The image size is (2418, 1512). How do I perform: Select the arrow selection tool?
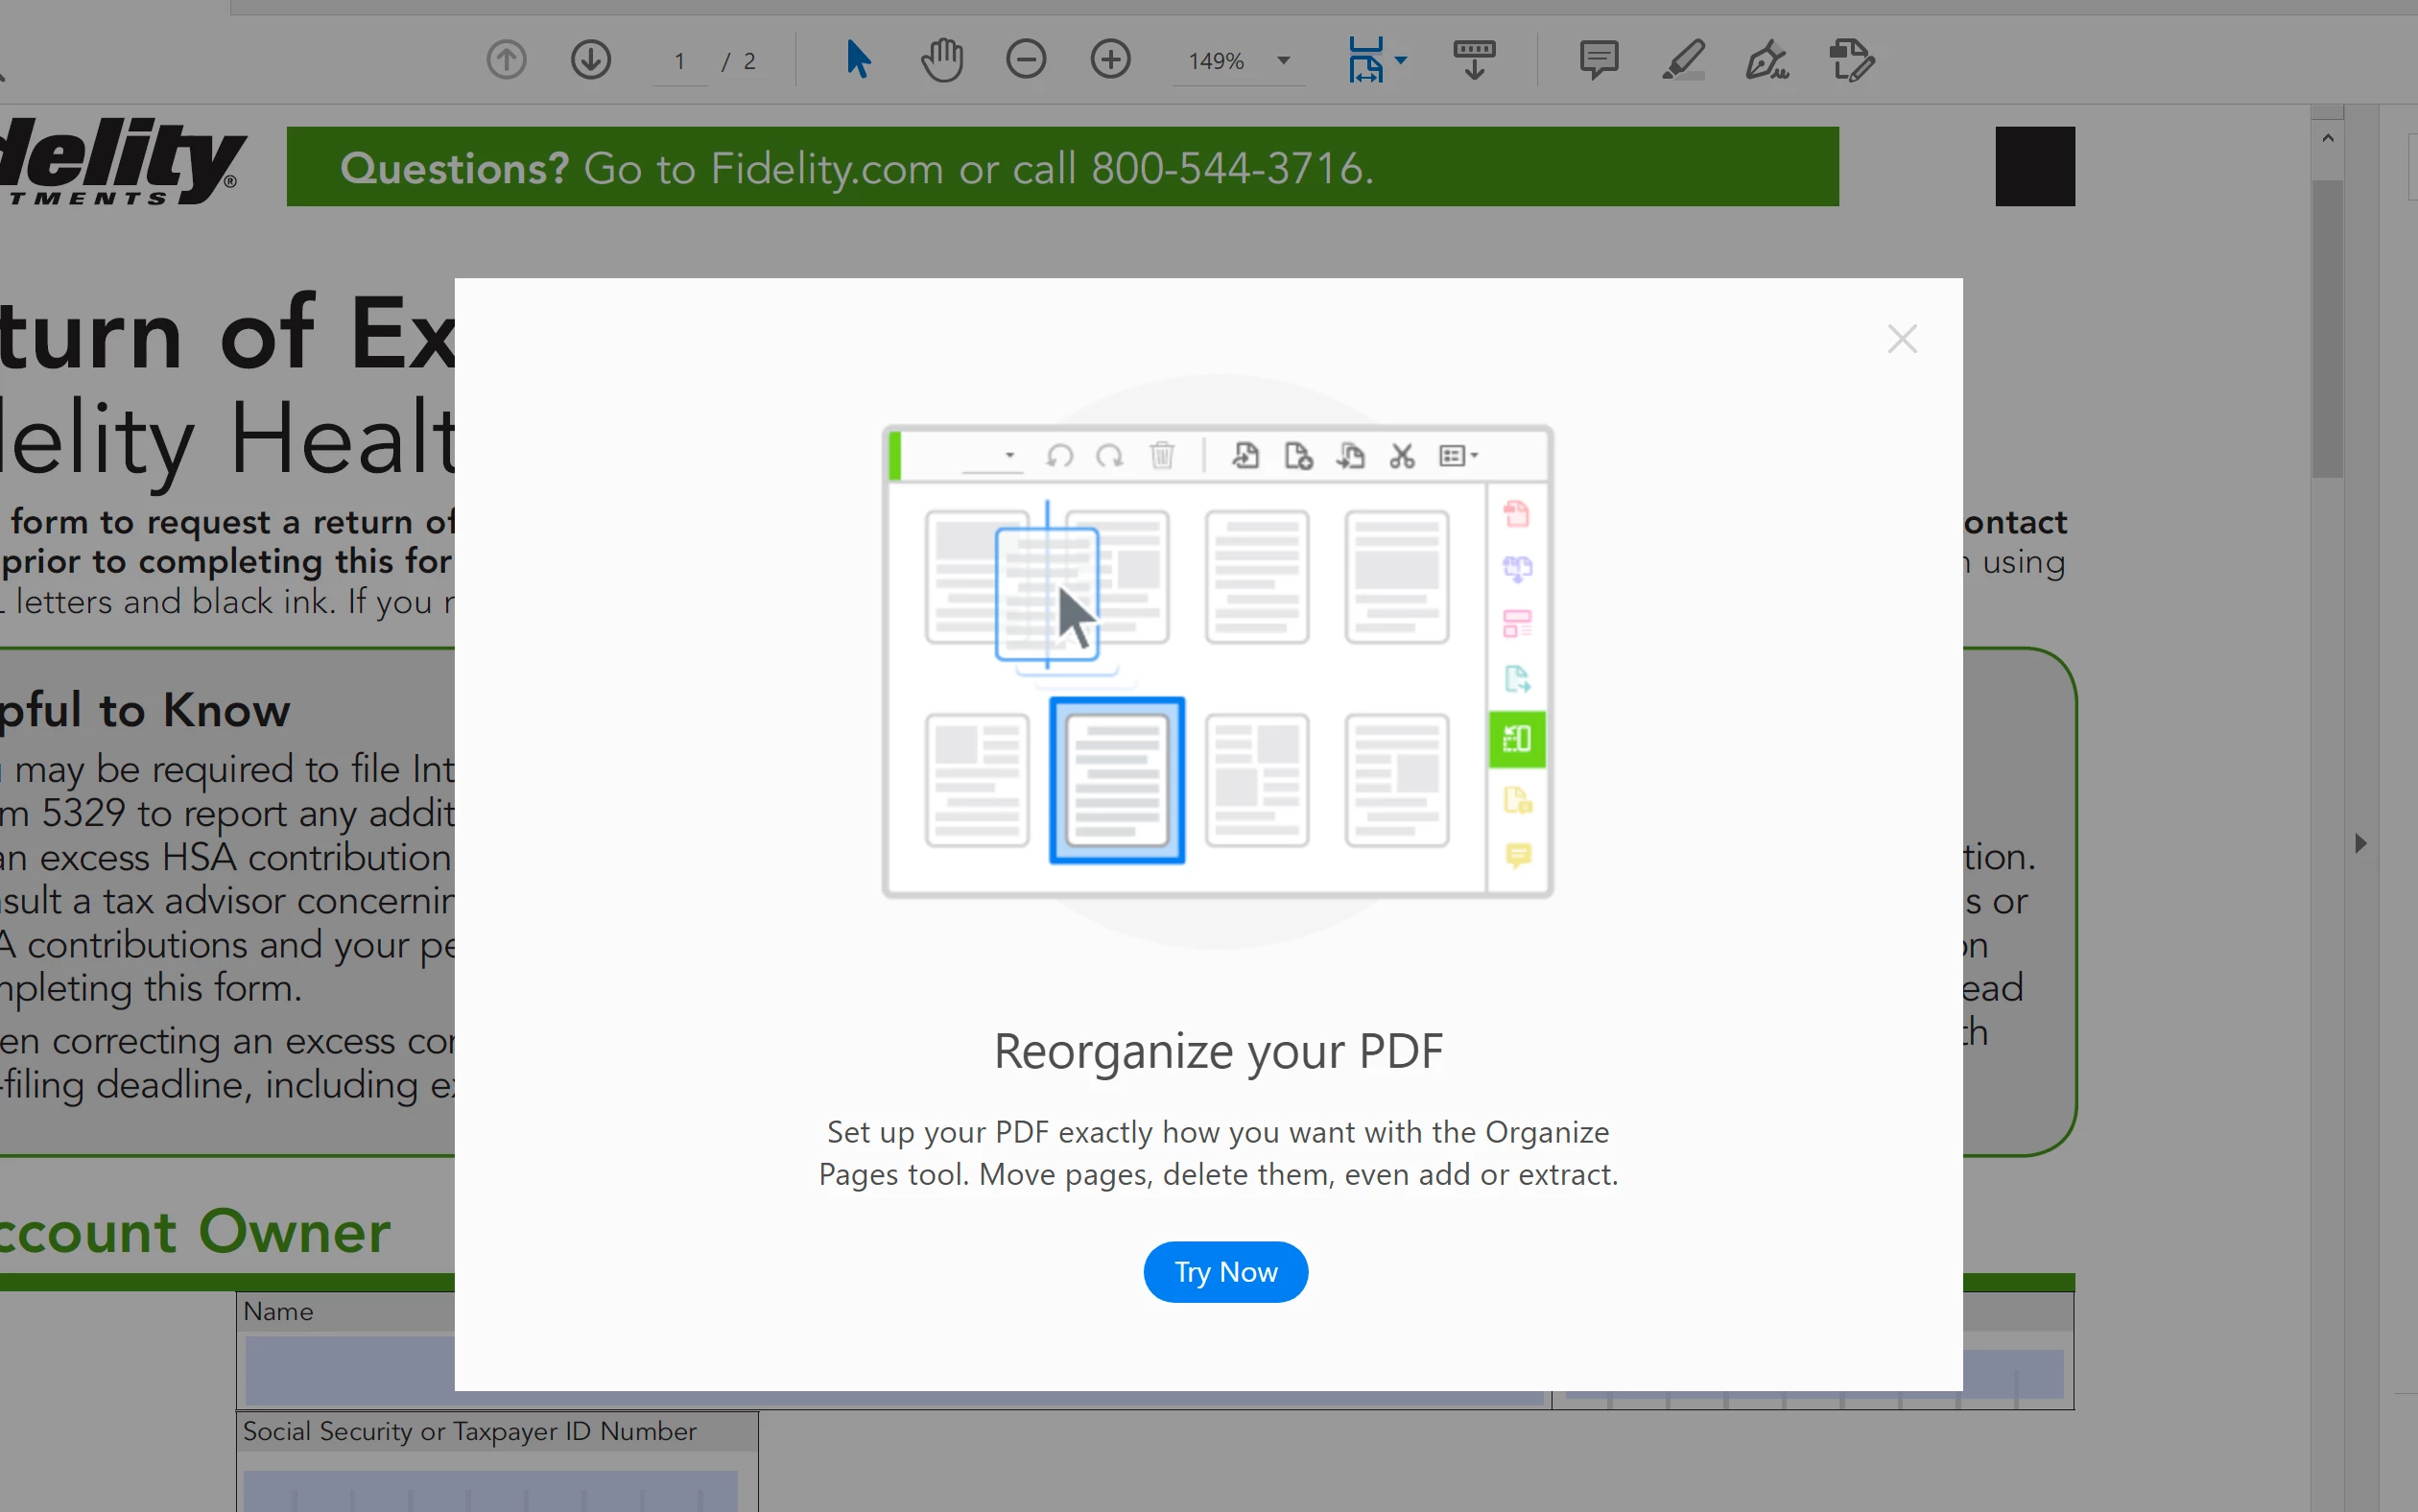(857, 60)
